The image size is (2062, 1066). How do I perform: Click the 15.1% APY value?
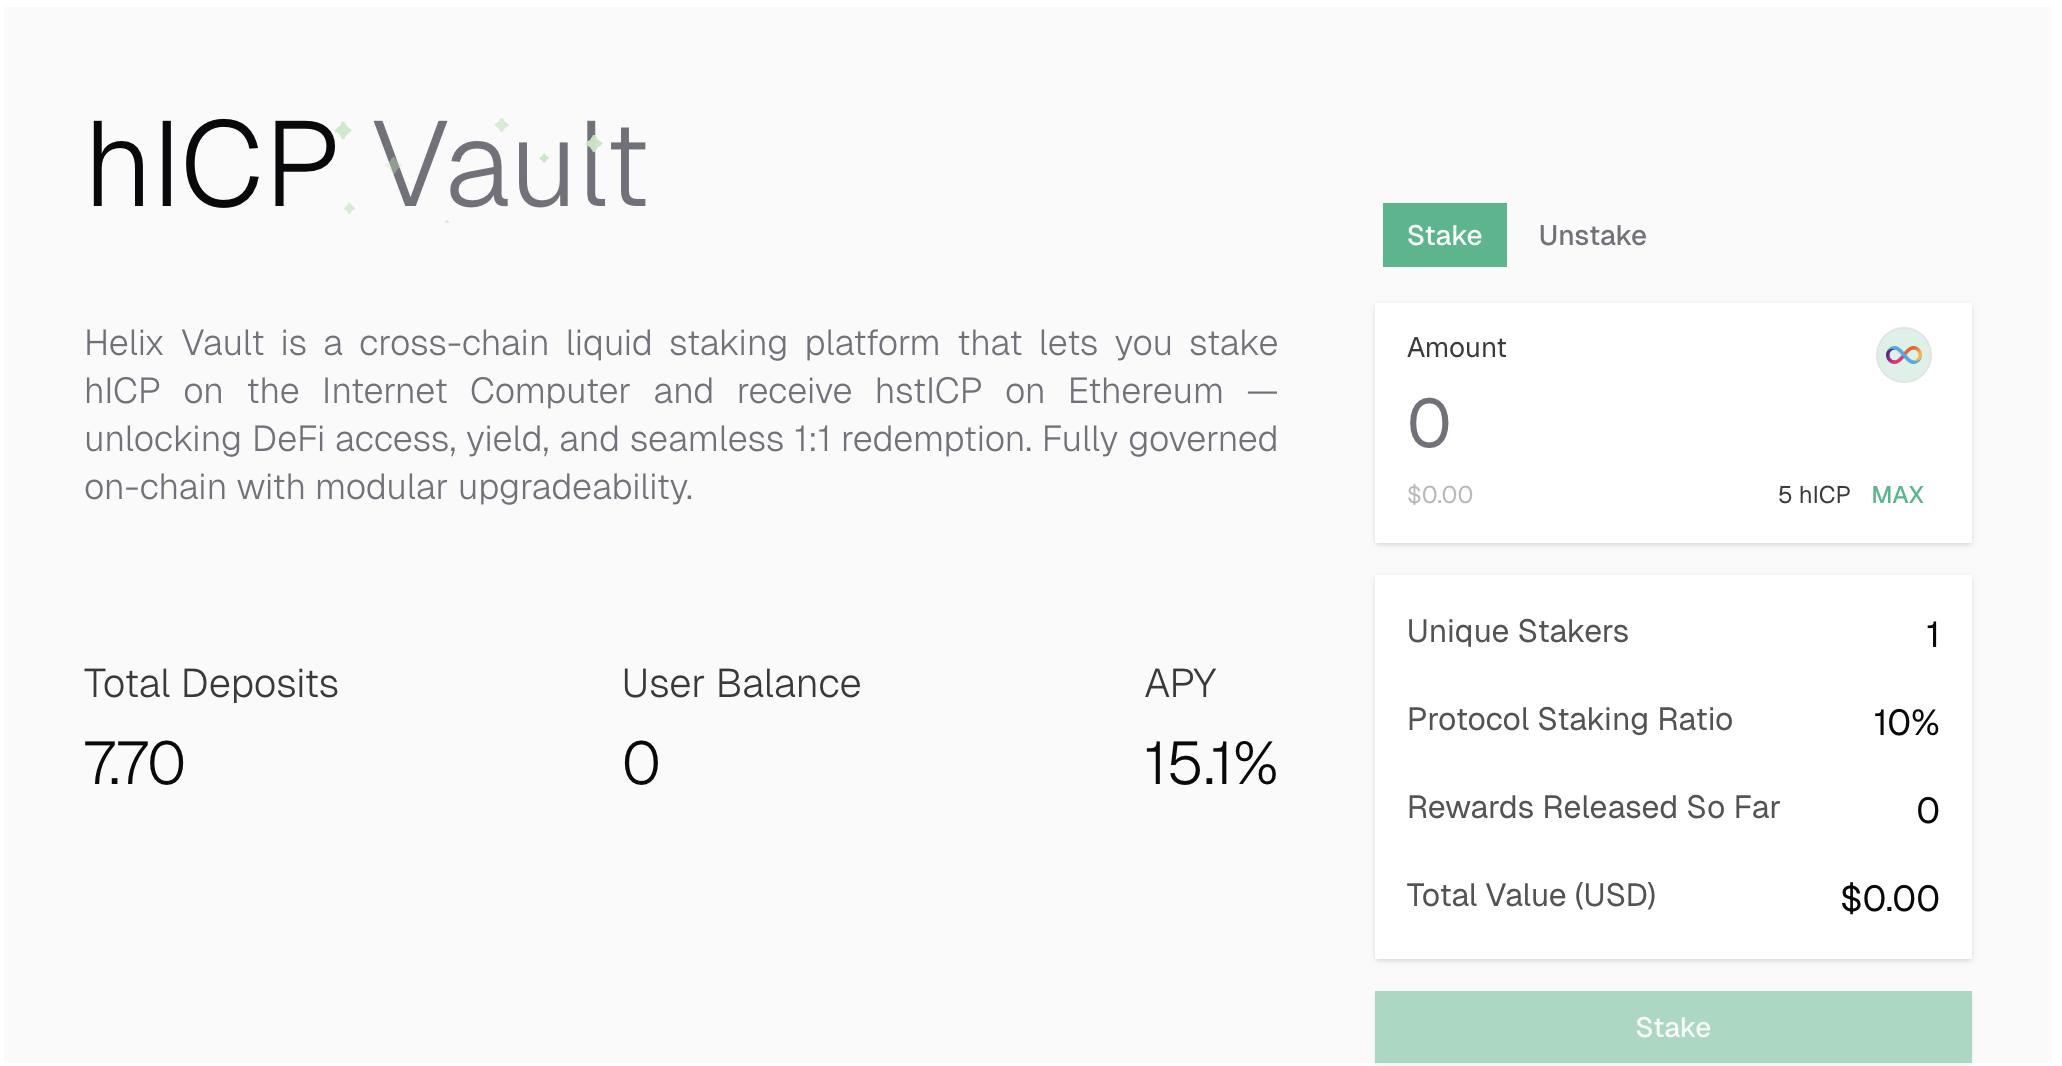pyautogui.click(x=1210, y=764)
